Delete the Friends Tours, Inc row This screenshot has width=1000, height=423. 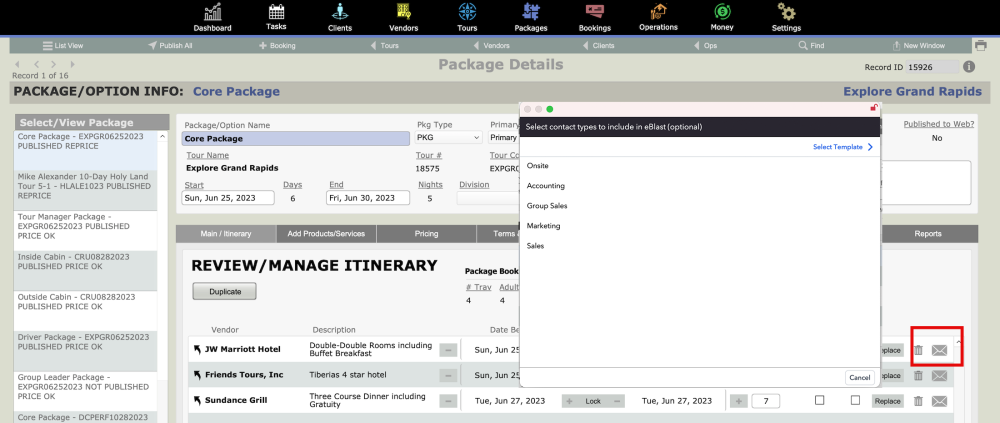pyautogui.click(x=918, y=375)
